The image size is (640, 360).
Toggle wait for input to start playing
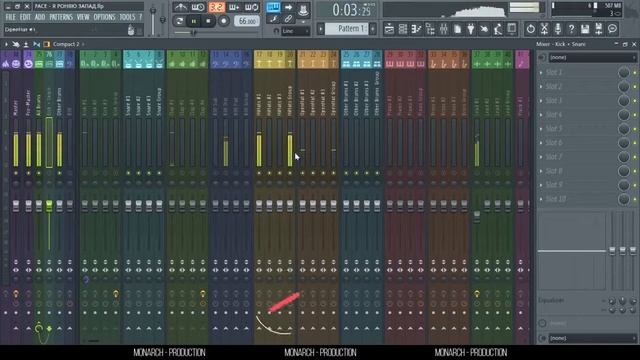(x=198, y=7)
